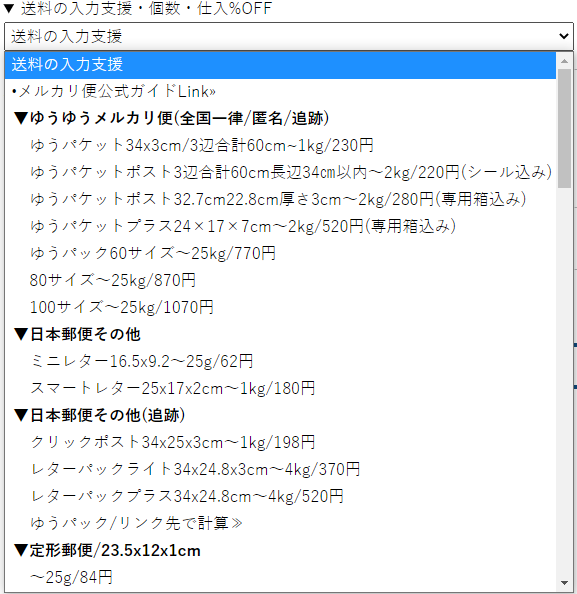Select ゆうパケットプラス 520円 option
Screen dimensions: 577x594
pos(280,227)
